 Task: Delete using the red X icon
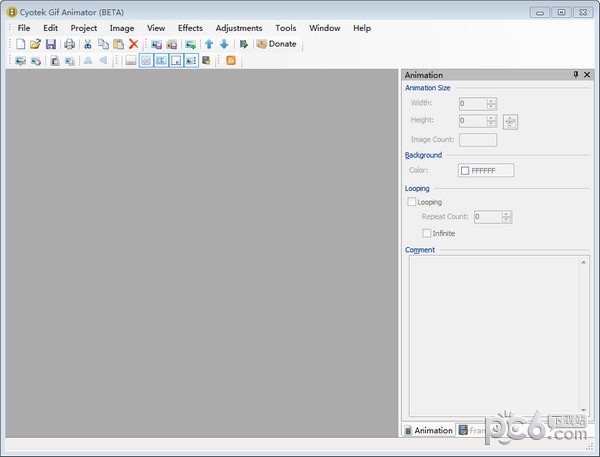point(134,44)
